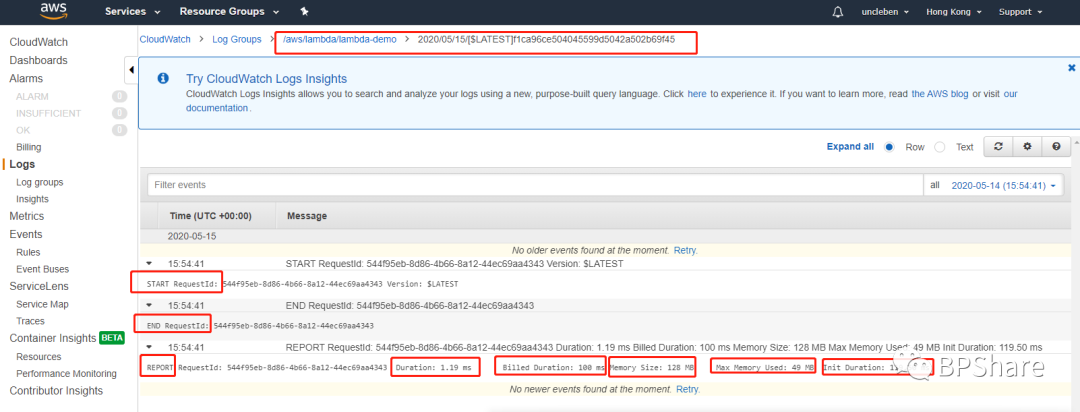Viewport: 1080px width, 412px height.
Task: Collapse the sidebar with the arrow tab
Action: (132, 70)
